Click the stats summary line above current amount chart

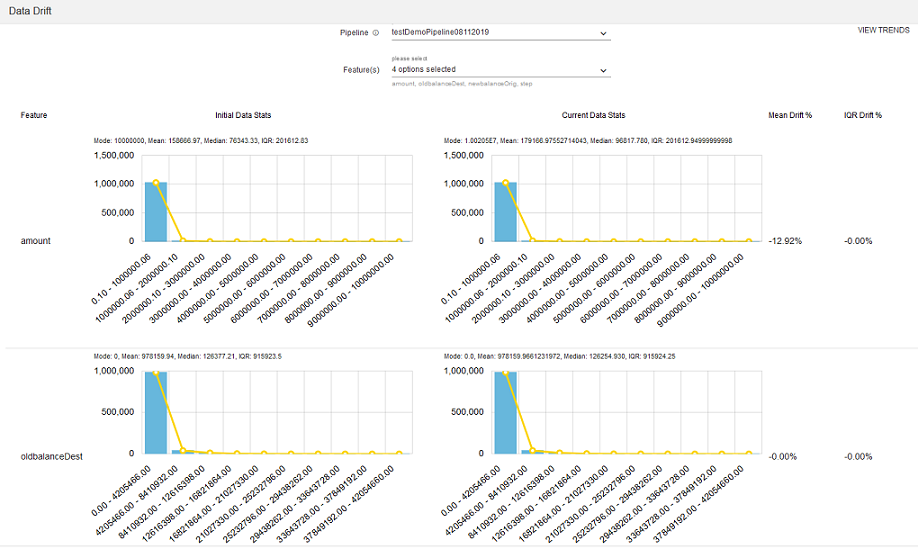pyautogui.click(x=588, y=141)
